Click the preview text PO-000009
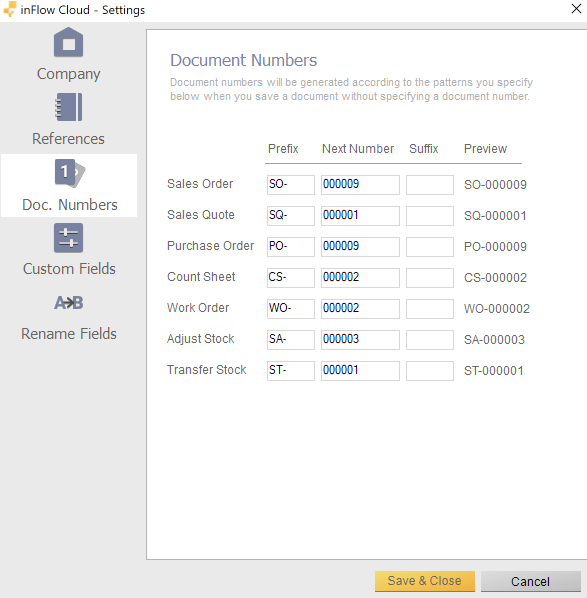 tap(495, 247)
